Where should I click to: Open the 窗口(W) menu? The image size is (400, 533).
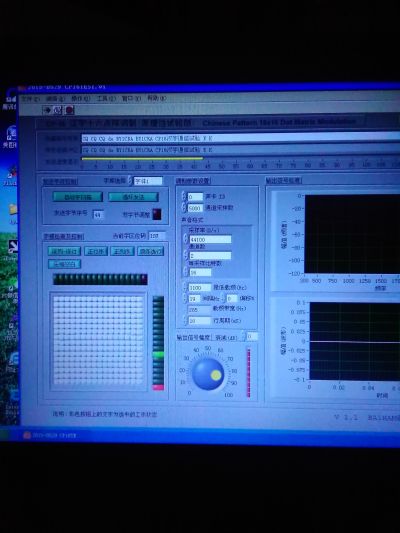coord(131,99)
